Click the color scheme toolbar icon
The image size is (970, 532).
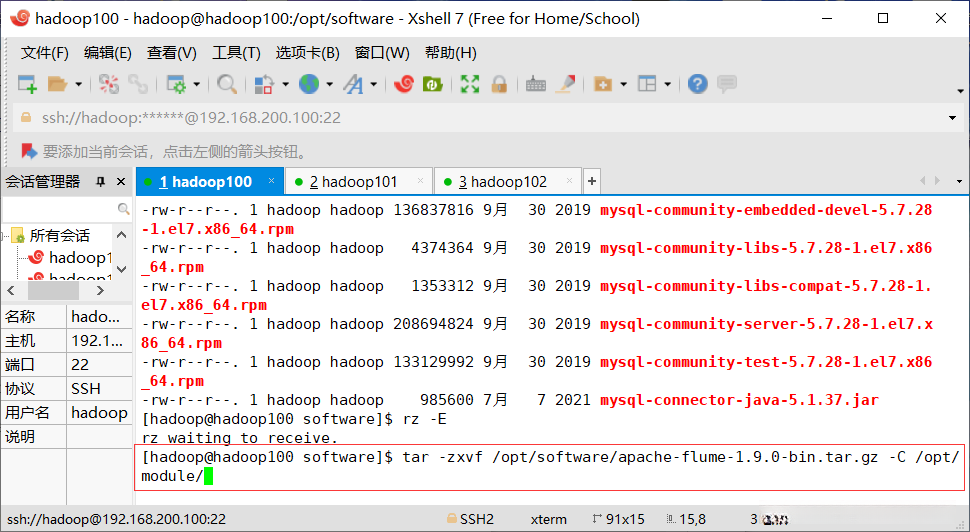tap(265, 84)
